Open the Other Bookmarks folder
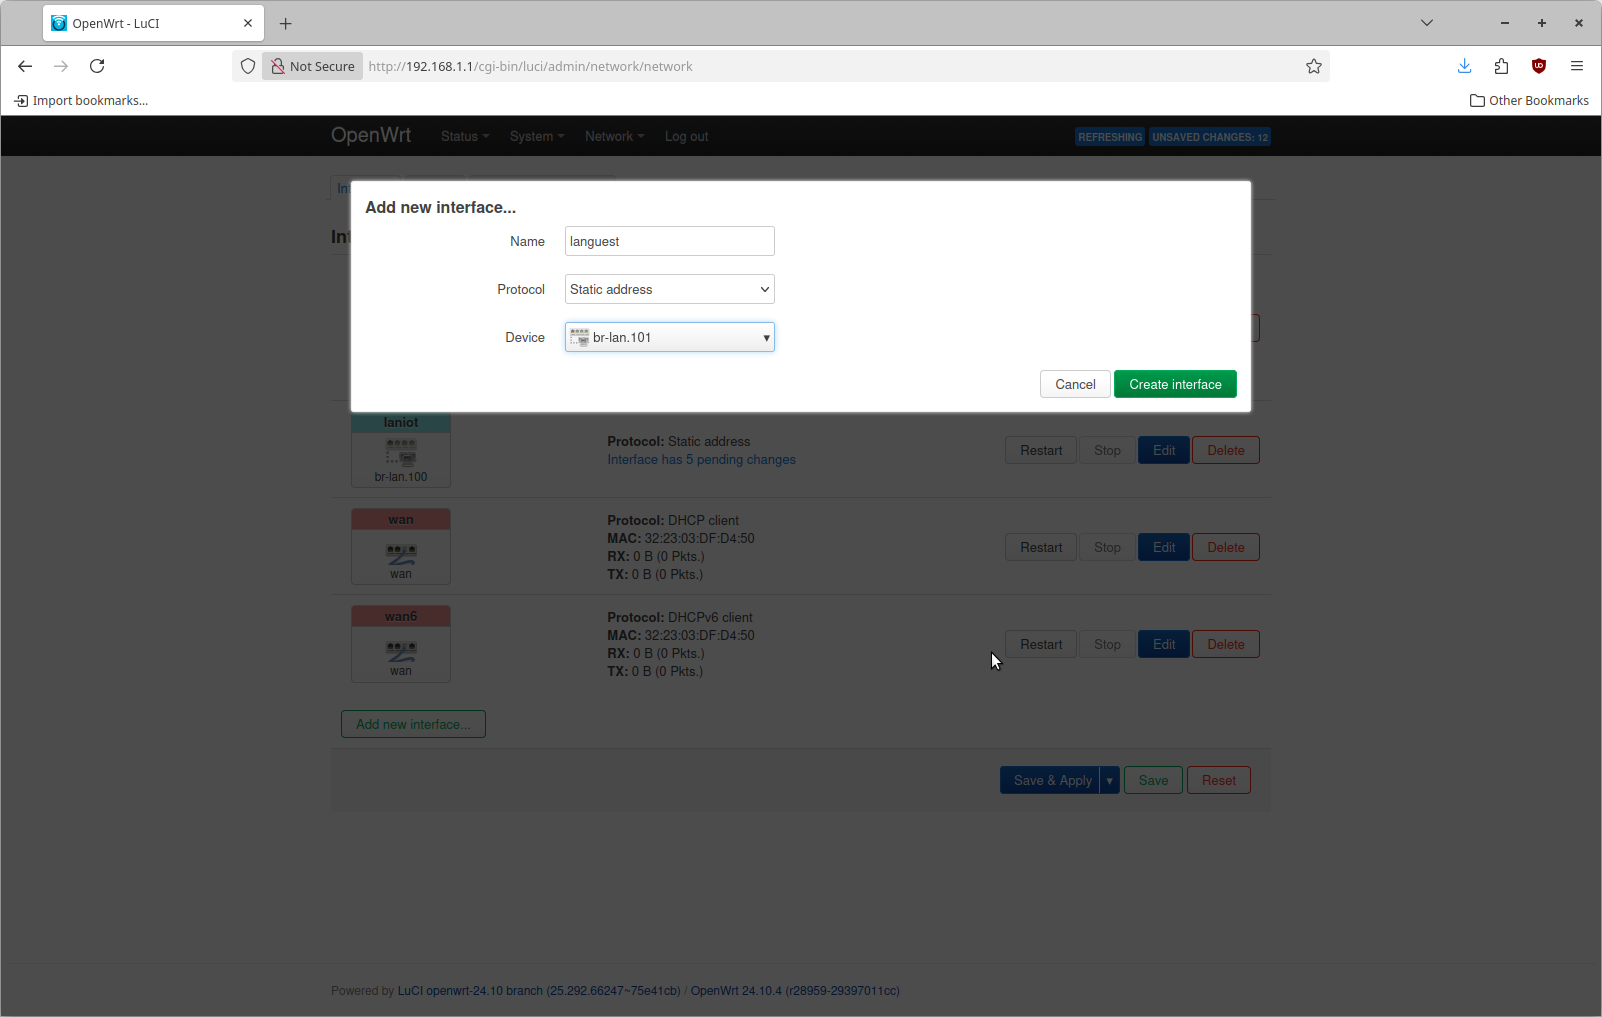 1529,100
